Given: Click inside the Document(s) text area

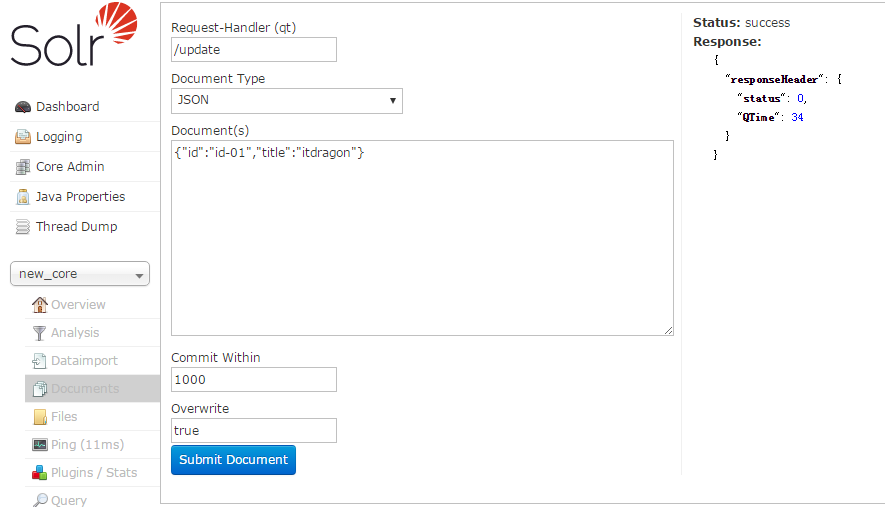Looking at the screenshot, I should [422, 238].
